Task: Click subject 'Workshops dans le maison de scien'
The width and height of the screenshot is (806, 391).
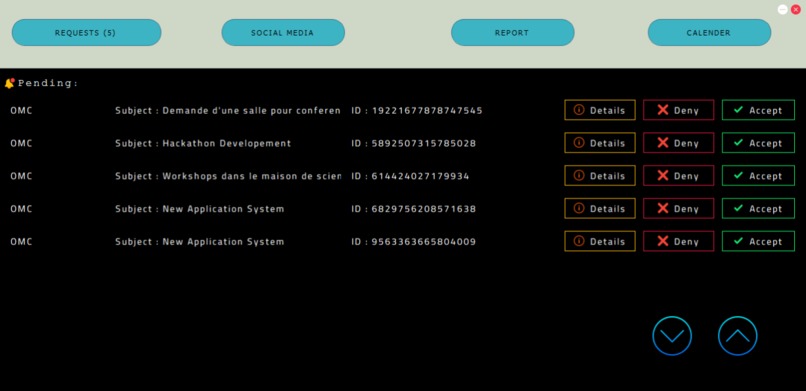Action: point(251,176)
